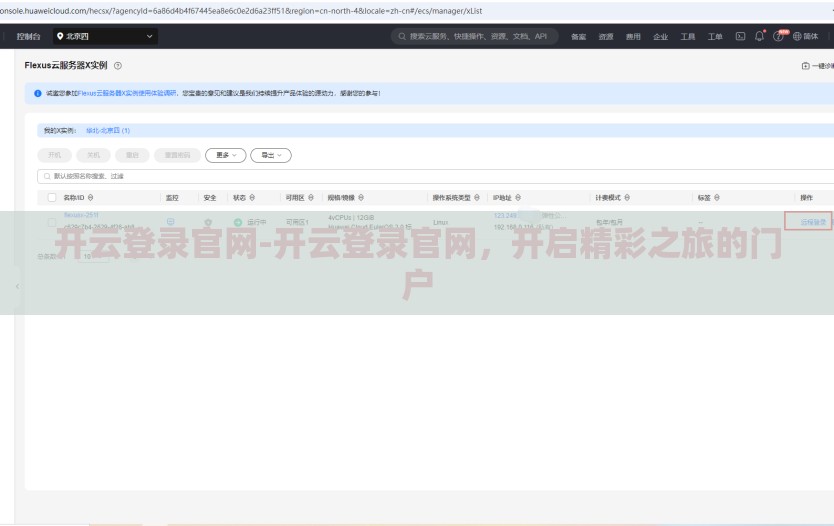This screenshot has height=526, width=834.
Task: Click help icon beside Flexus云服务器X实例 title
Action: (118, 65)
